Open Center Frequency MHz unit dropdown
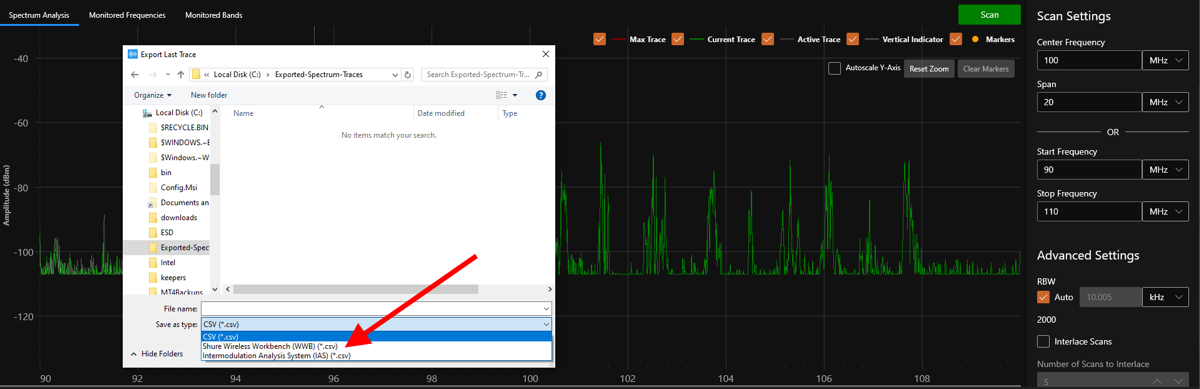This screenshot has width=1200, height=389. coord(1166,60)
